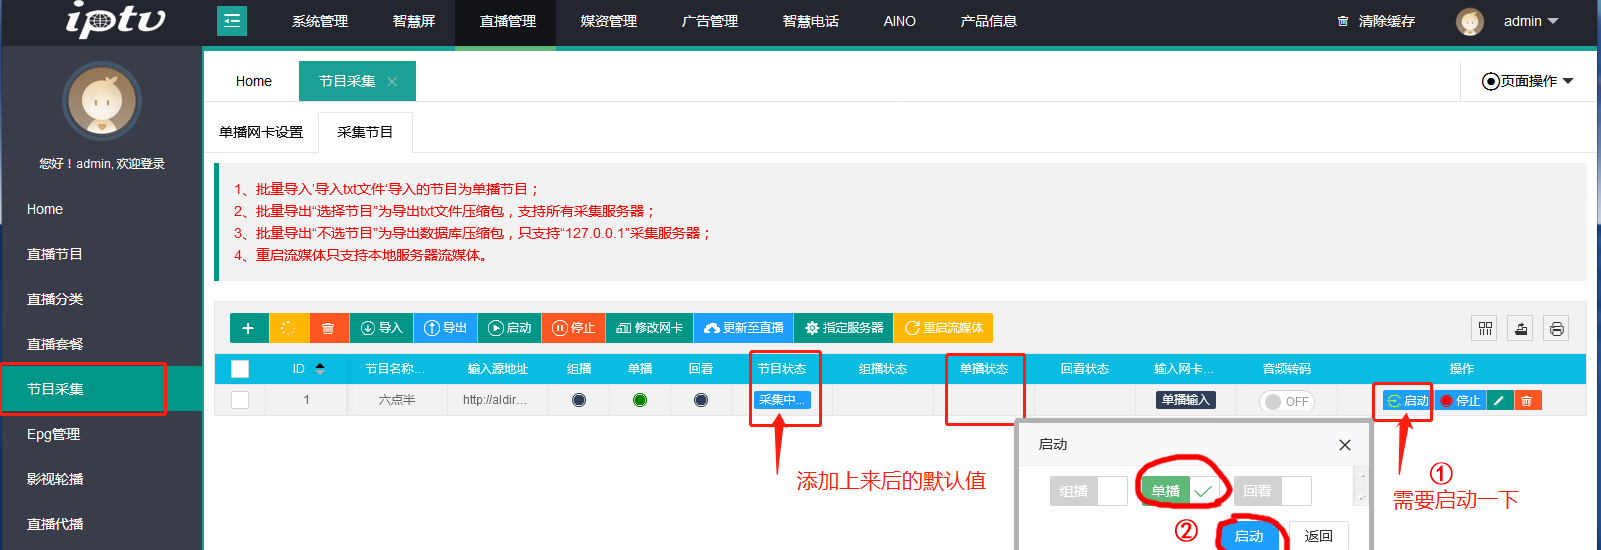Delete the row with the orange trash icon
This screenshot has width=1601, height=550.
[x=1526, y=400]
